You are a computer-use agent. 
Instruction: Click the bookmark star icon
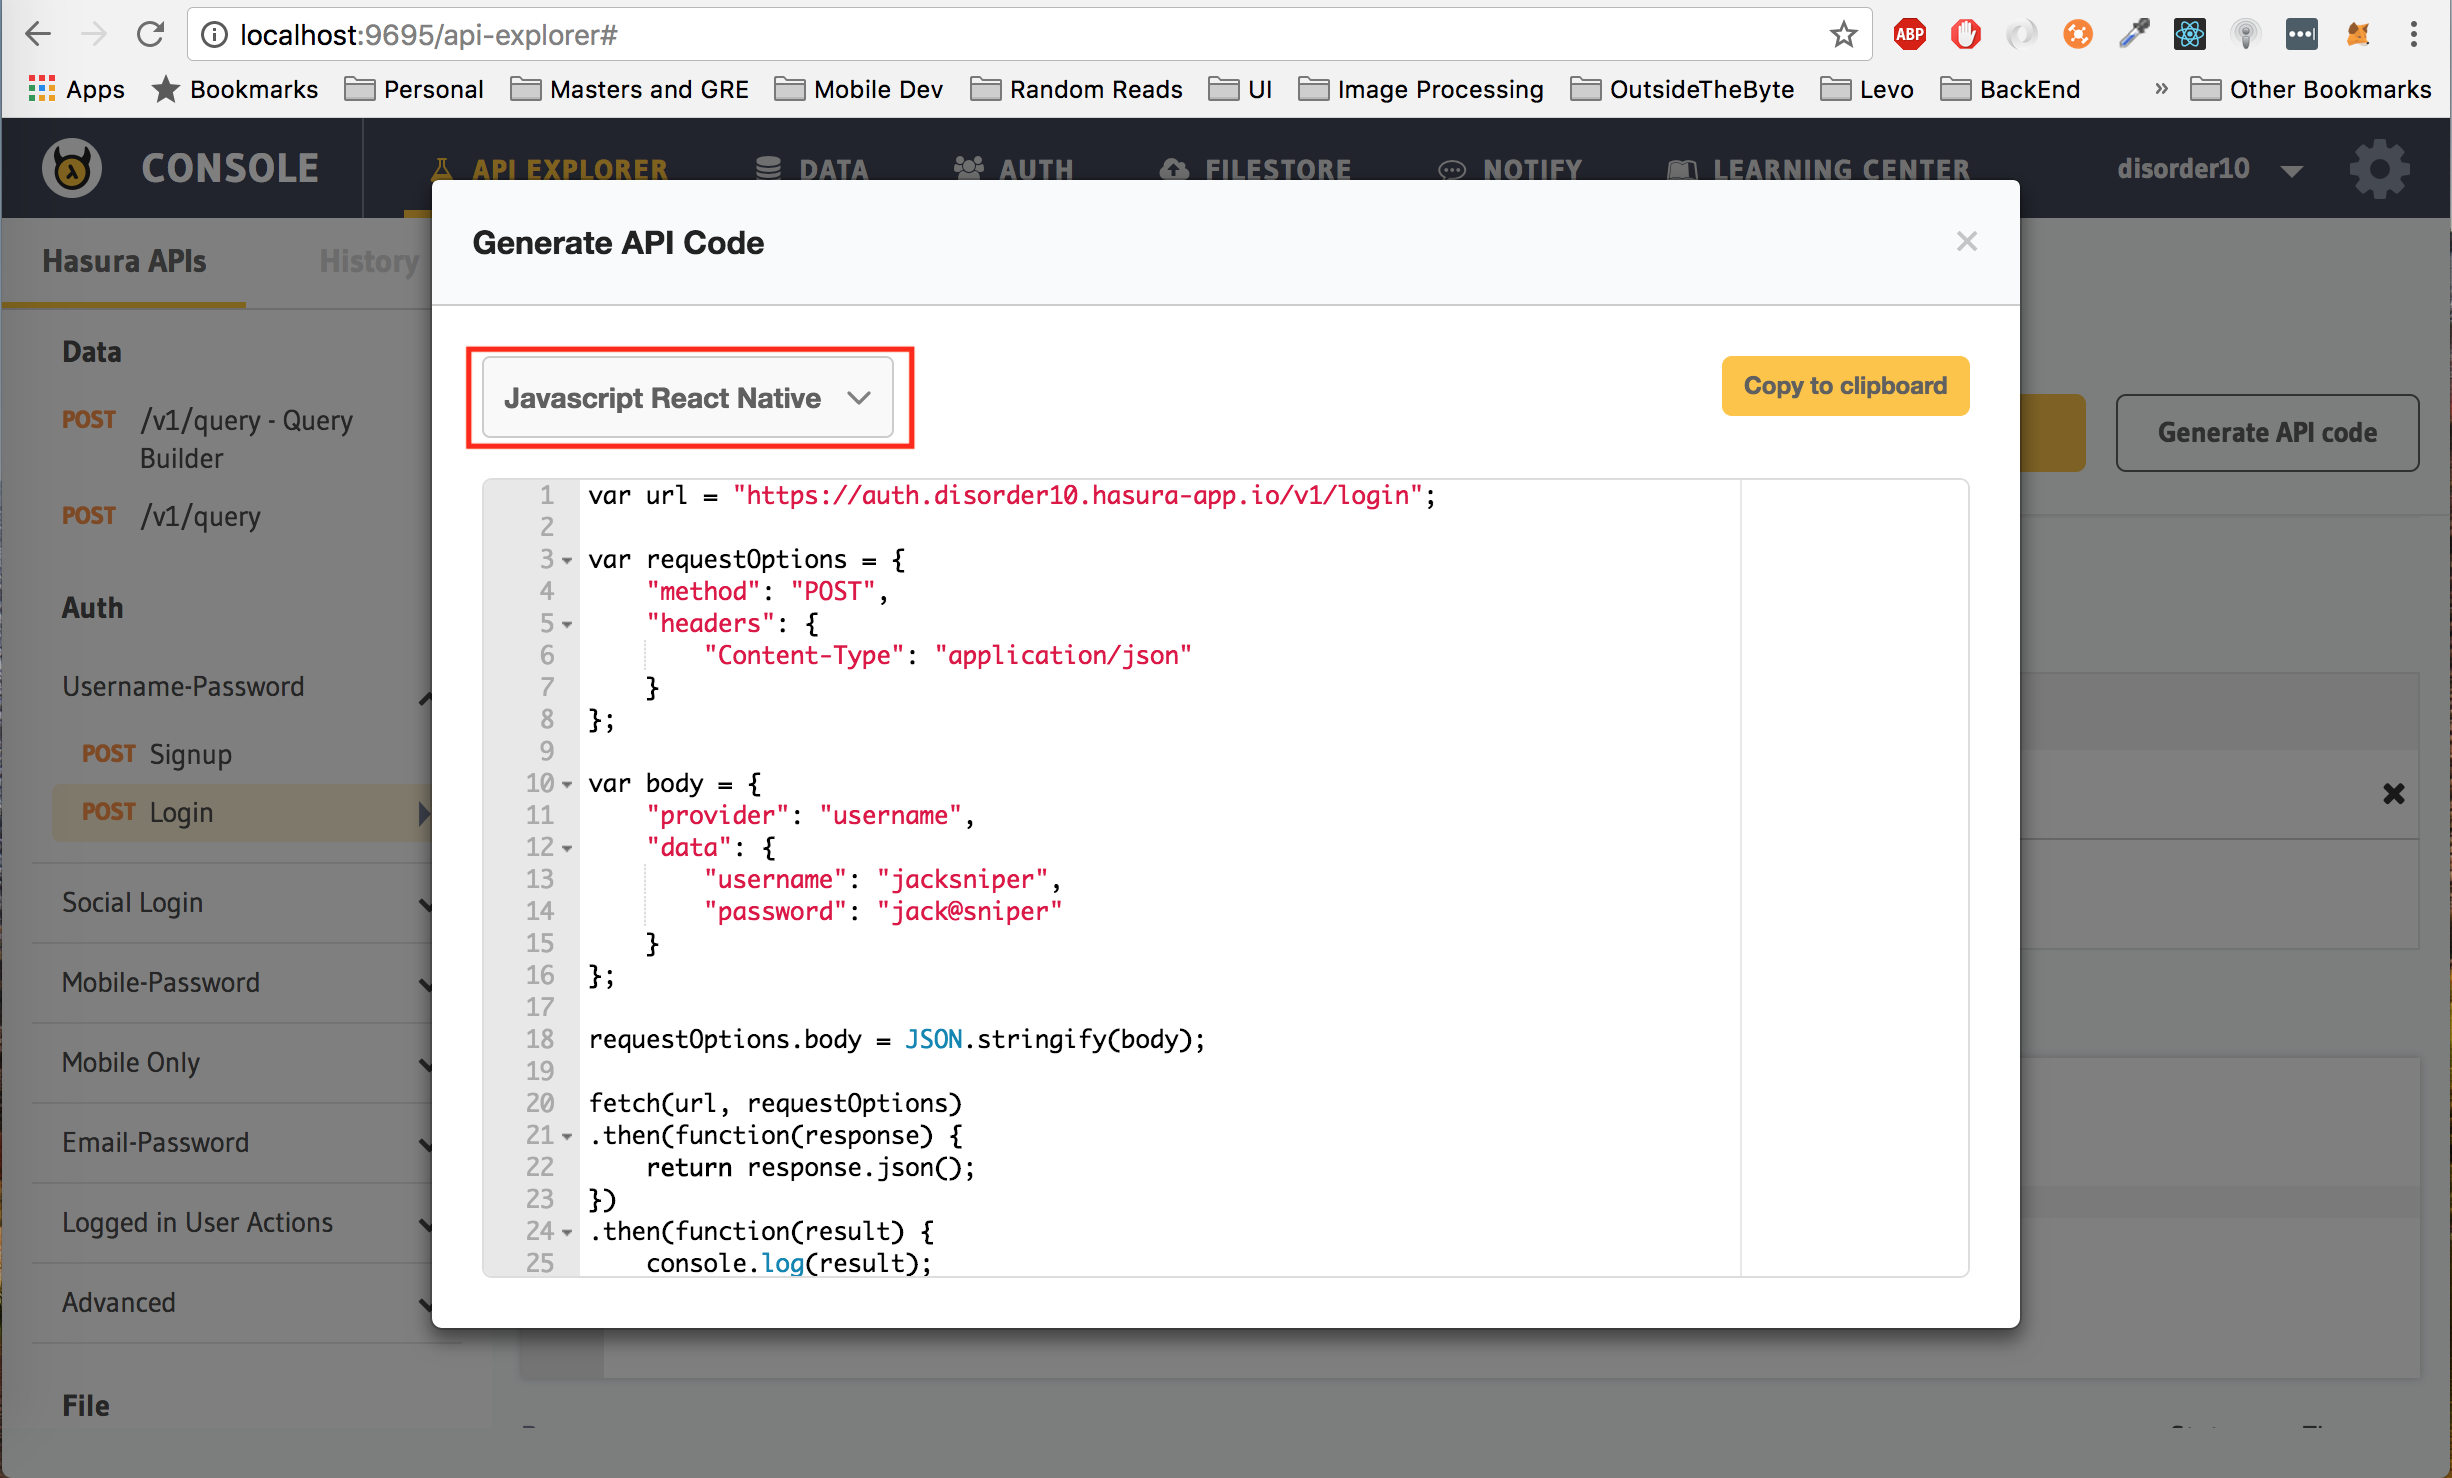coord(1843,35)
